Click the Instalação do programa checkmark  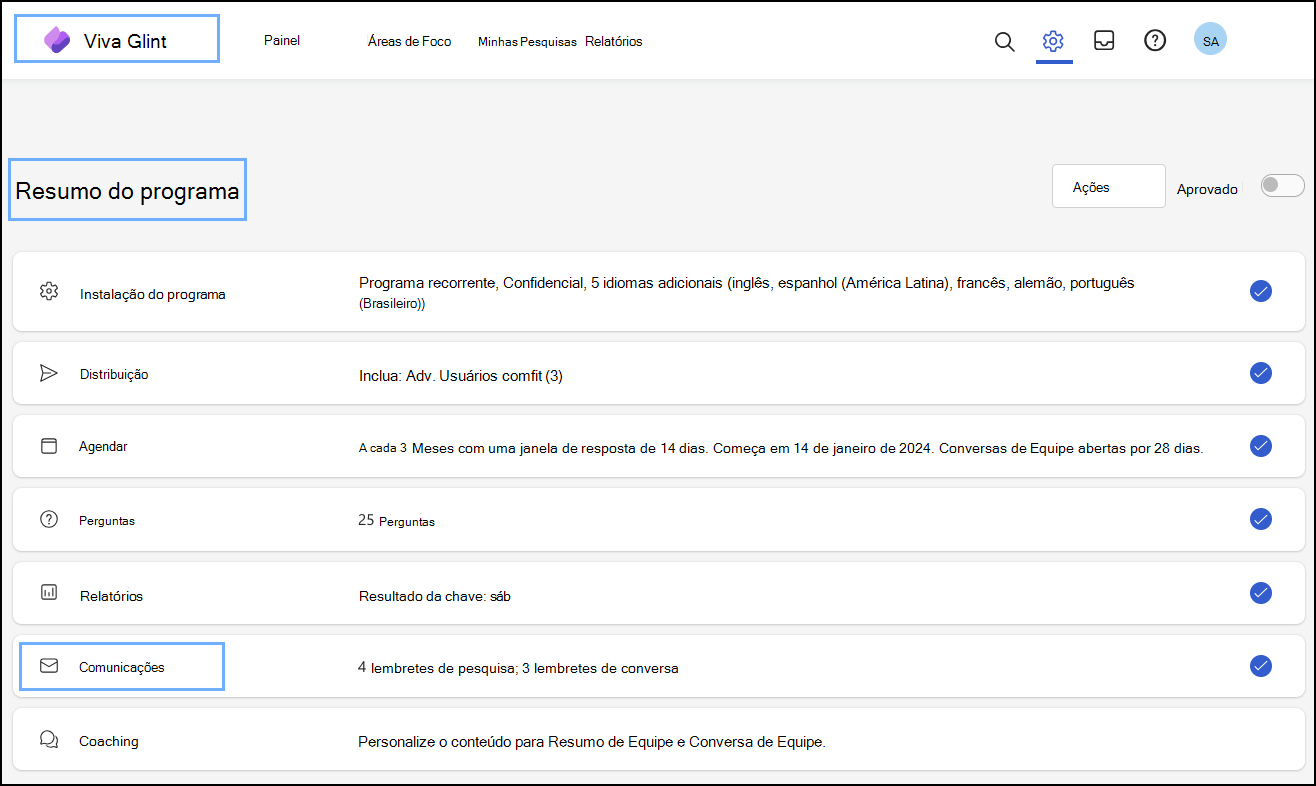(1260, 291)
